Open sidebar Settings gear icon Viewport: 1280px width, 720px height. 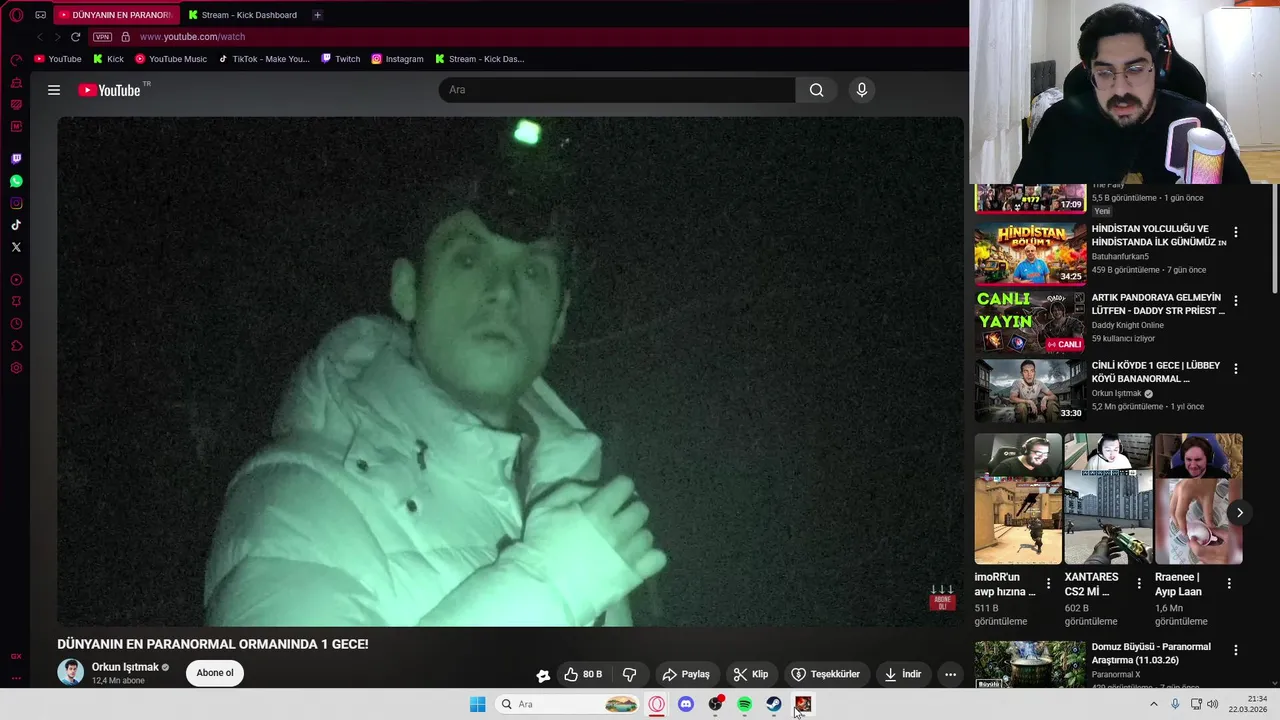[16, 368]
